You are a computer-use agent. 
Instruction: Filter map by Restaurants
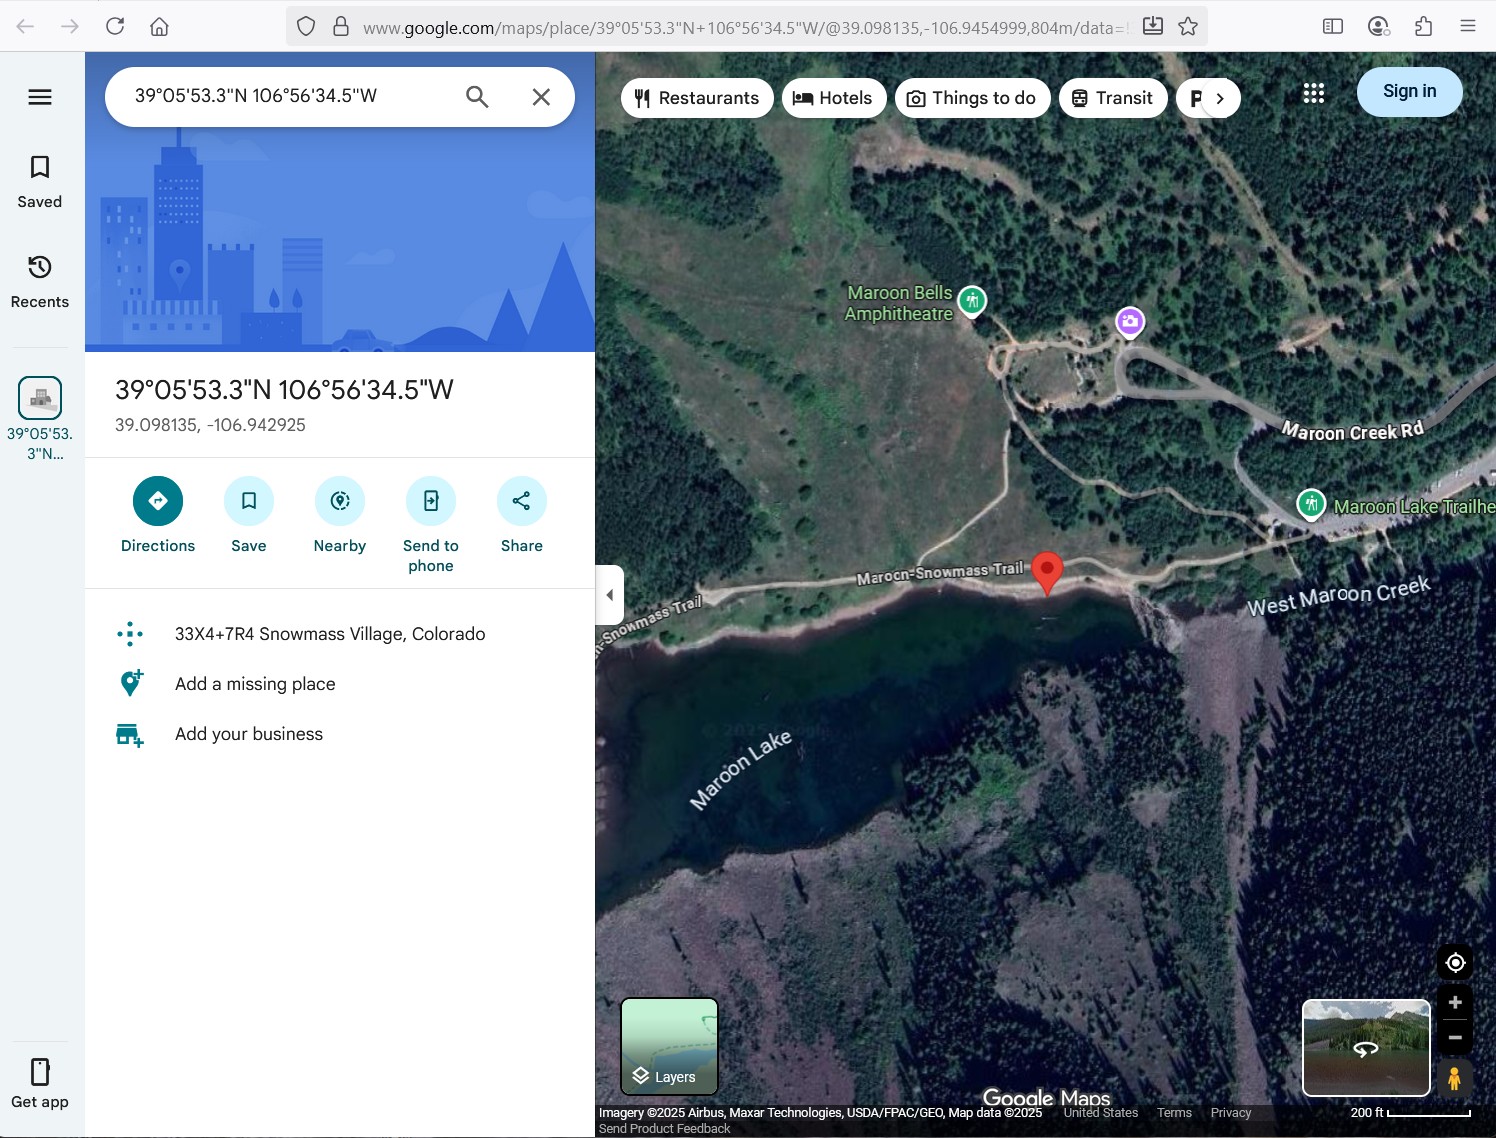click(x=697, y=98)
